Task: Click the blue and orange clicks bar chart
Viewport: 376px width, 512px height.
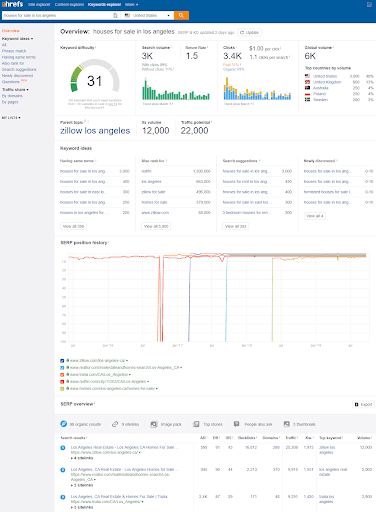Action: tap(257, 89)
